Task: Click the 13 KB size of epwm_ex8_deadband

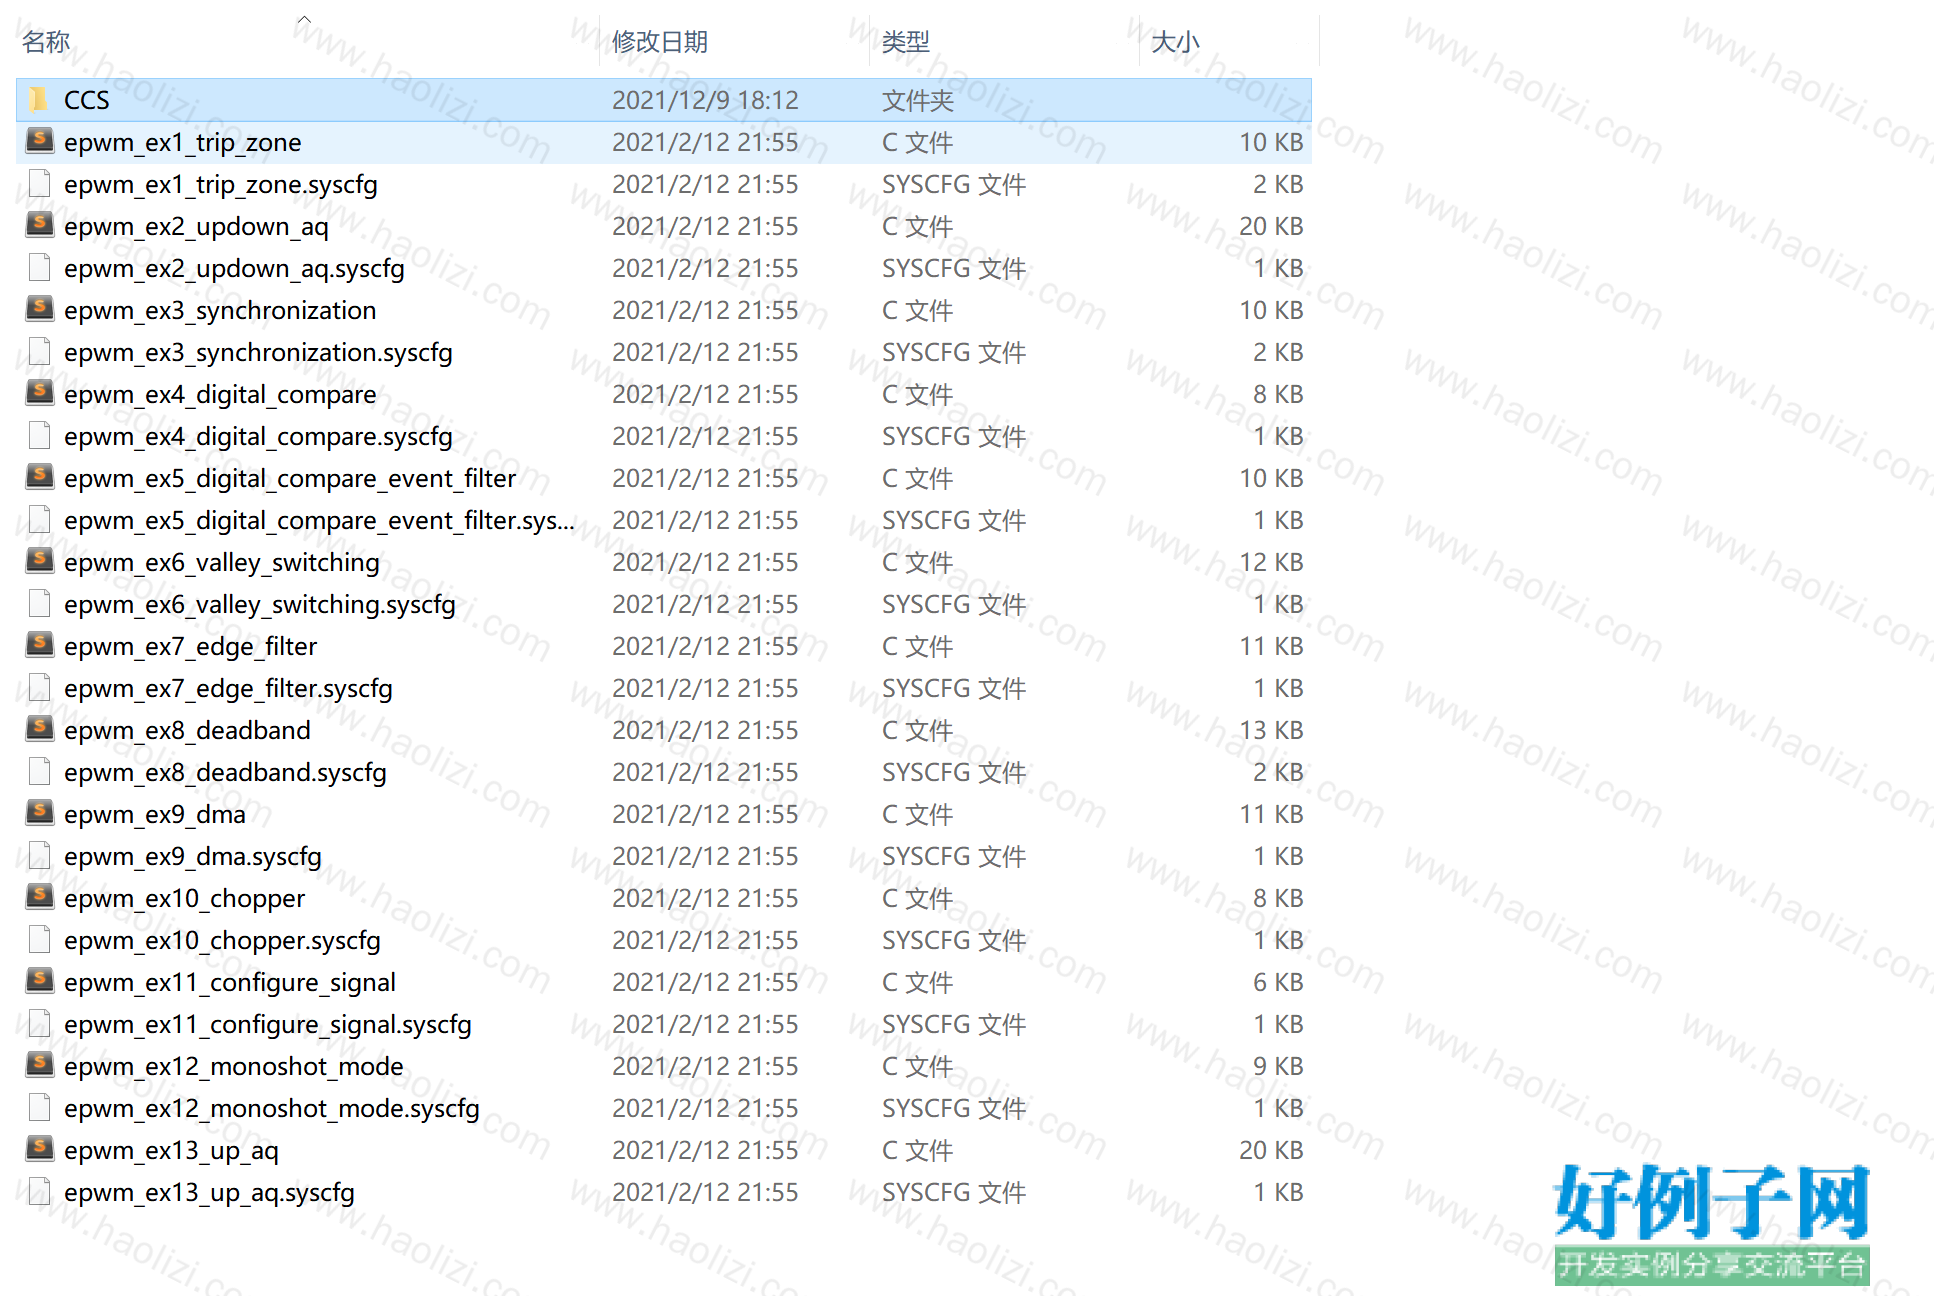Action: [x=1271, y=730]
